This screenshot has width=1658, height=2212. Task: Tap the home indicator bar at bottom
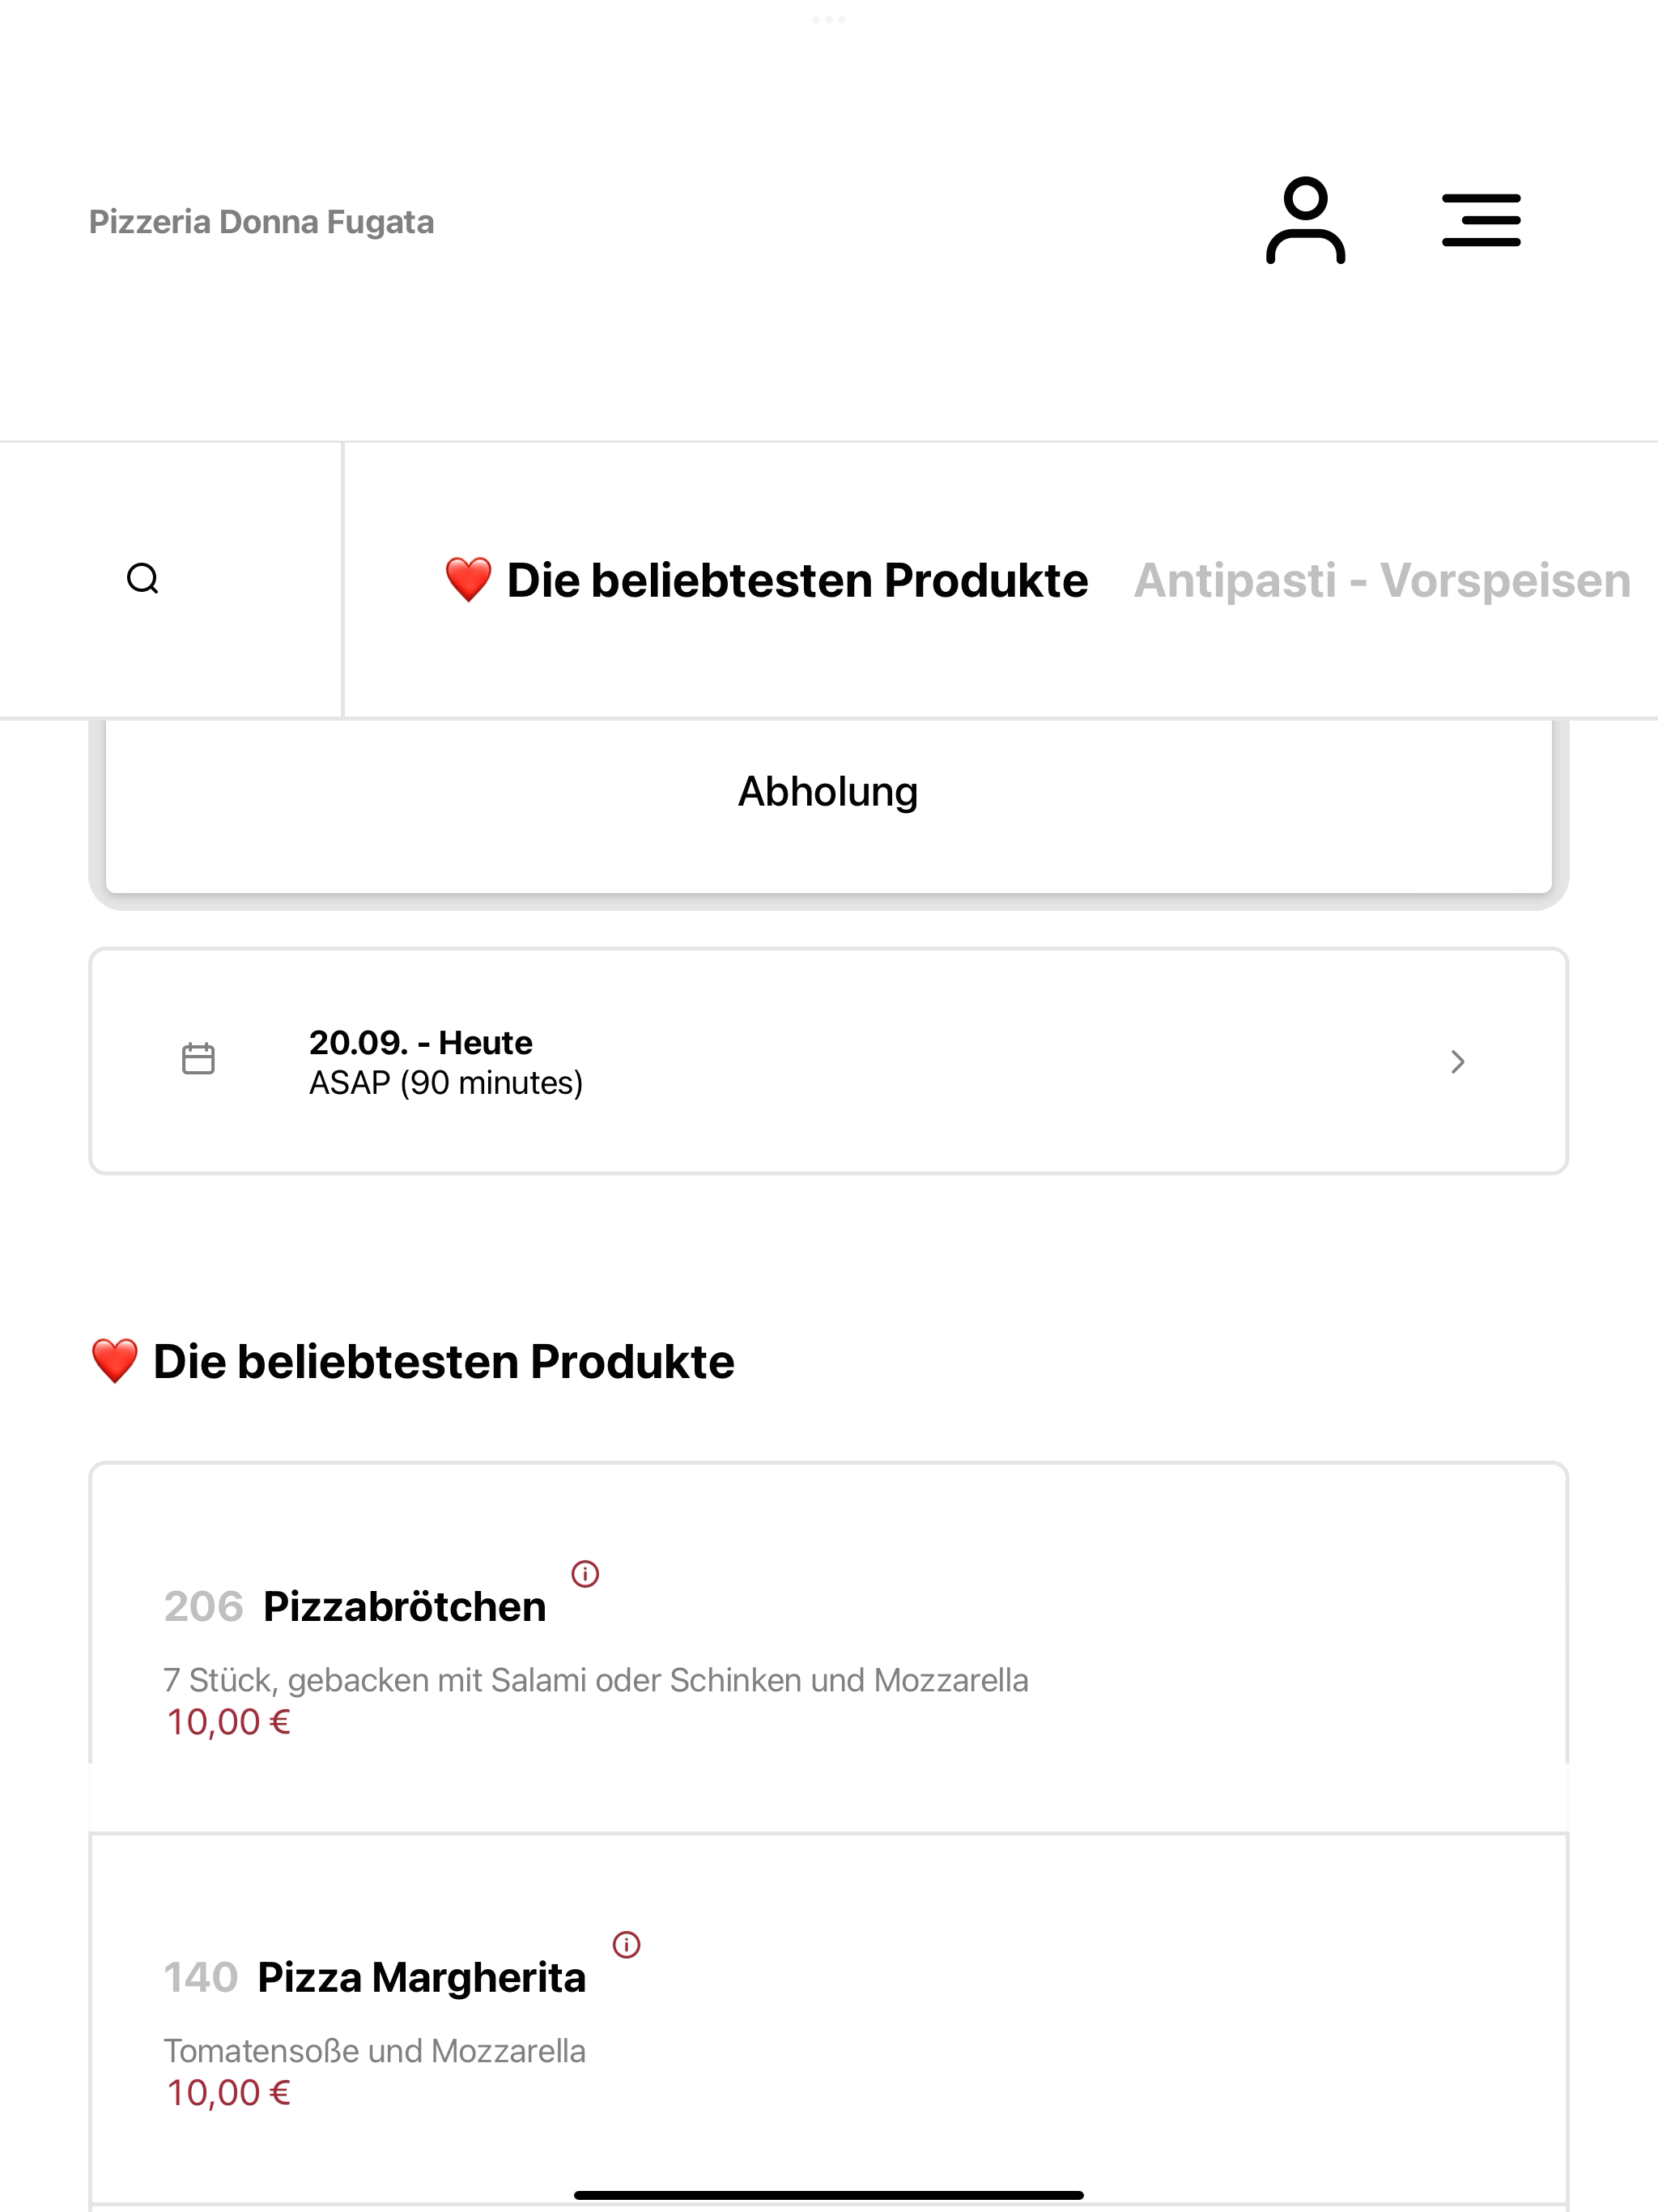click(x=829, y=2195)
